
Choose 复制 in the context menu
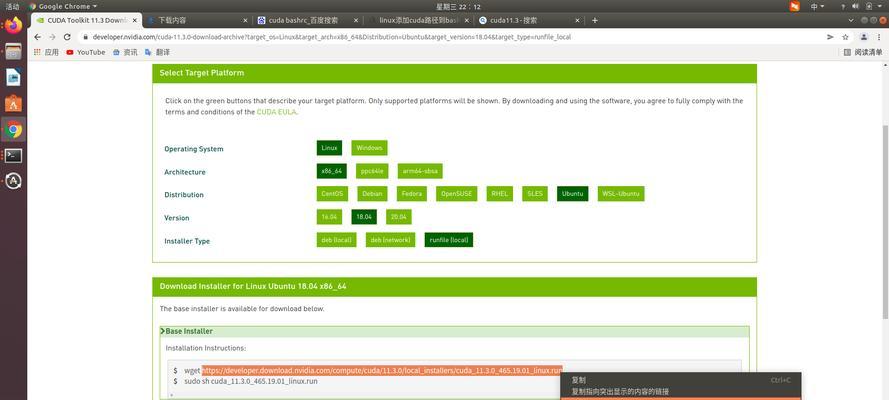point(680,380)
